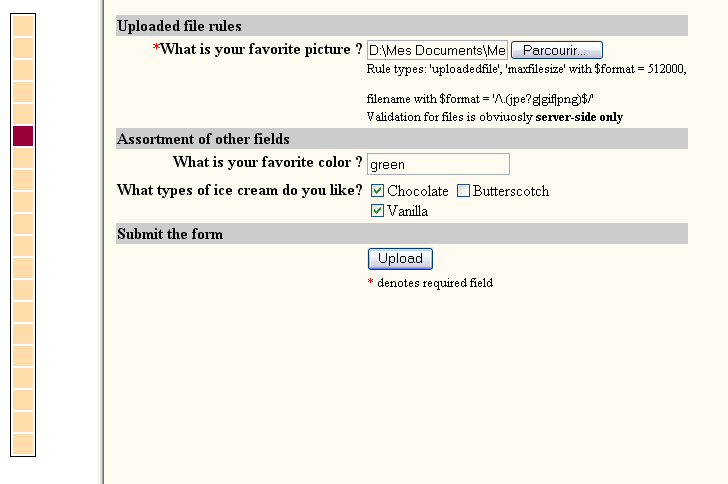Uncheck the Chocolate ice cream checkbox
The image size is (728, 484).
click(x=377, y=190)
